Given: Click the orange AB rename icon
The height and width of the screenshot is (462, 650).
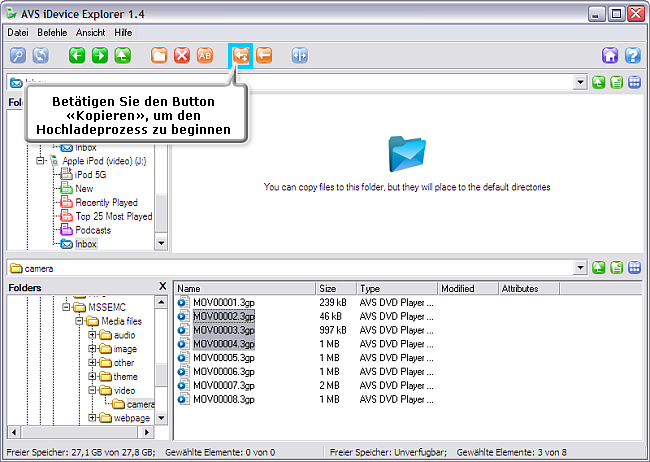Looking at the screenshot, I should [x=205, y=55].
